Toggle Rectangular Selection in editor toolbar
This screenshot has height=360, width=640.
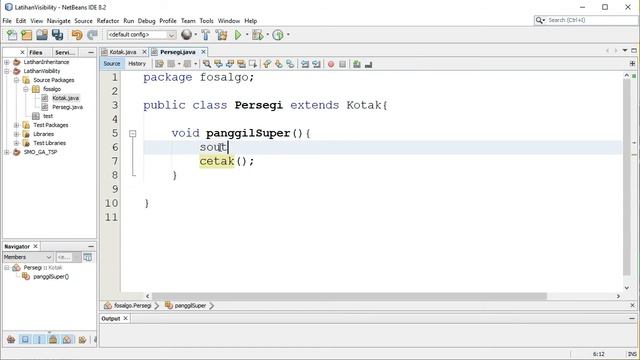[253, 64]
